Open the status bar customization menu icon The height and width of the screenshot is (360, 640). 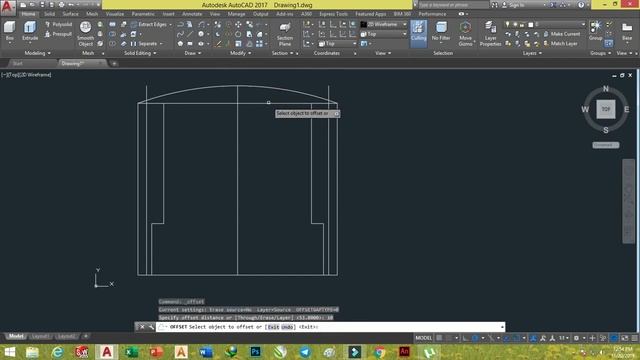coord(635,338)
